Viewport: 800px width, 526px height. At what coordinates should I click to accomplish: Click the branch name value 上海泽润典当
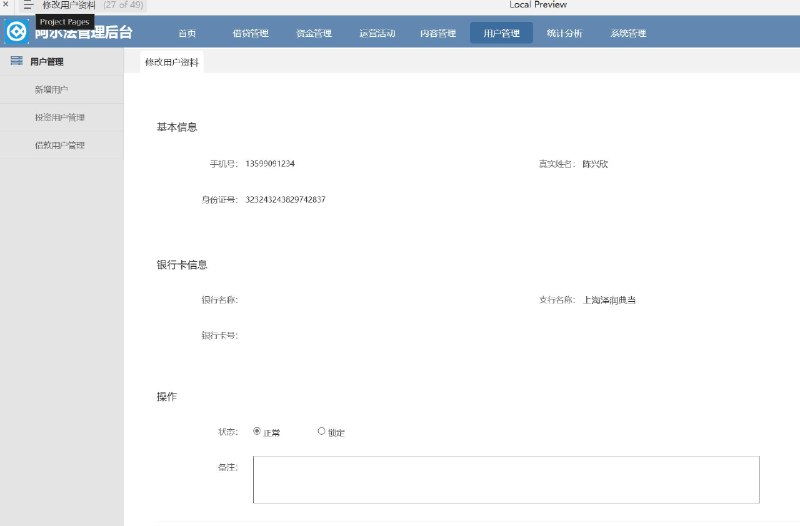pos(609,300)
